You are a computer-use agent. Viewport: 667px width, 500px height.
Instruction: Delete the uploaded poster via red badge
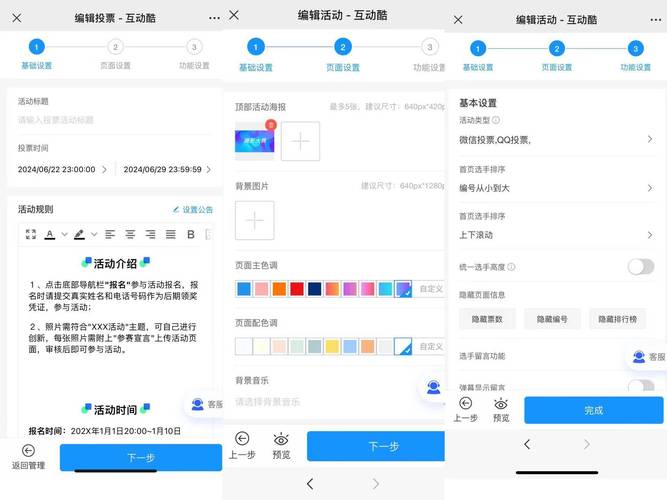pyautogui.click(x=271, y=124)
